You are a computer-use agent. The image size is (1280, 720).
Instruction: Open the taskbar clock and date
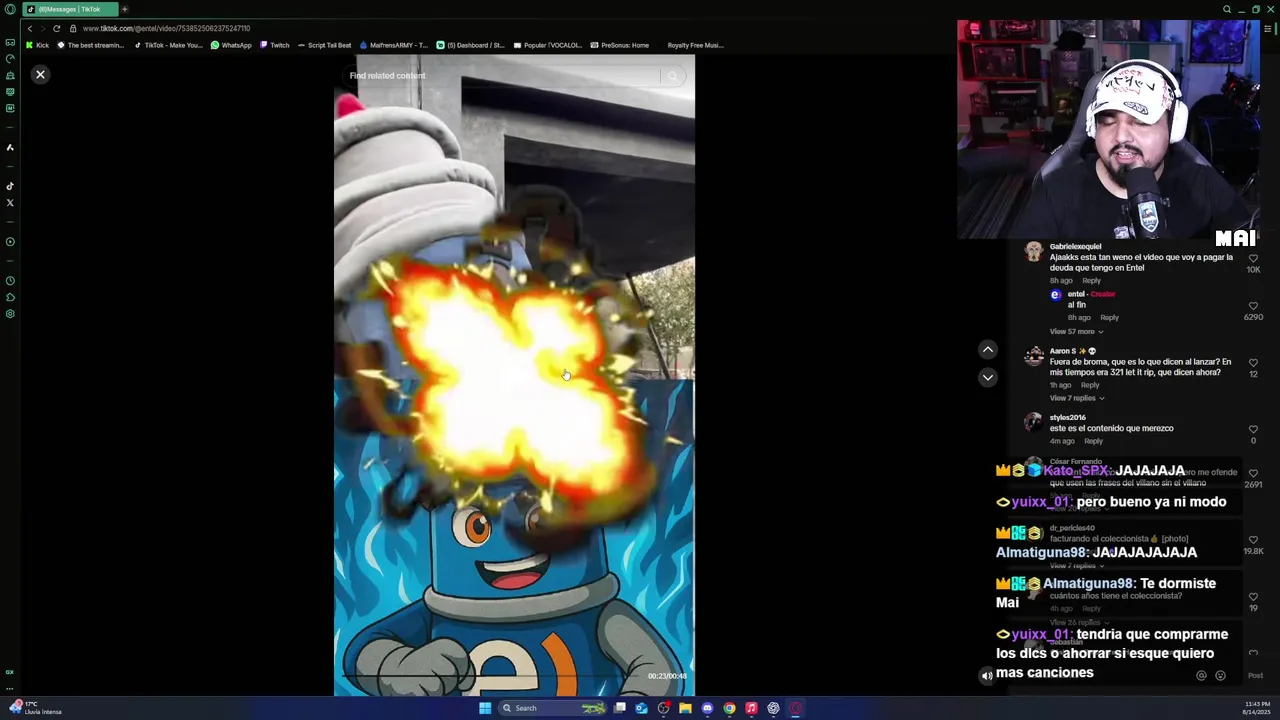click(x=1257, y=708)
